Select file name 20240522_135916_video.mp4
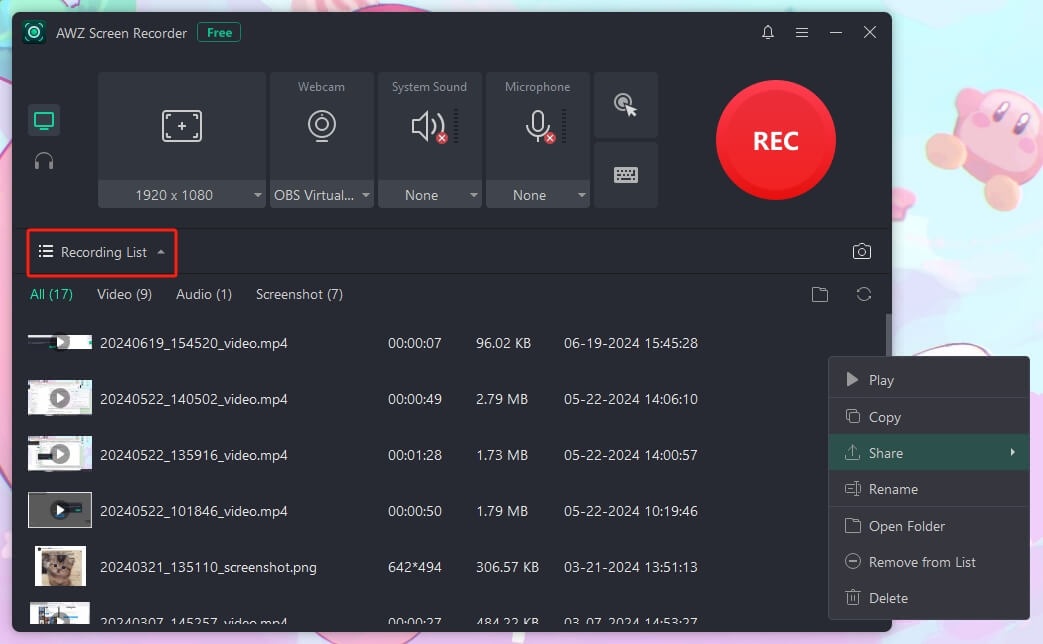 click(x=194, y=455)
